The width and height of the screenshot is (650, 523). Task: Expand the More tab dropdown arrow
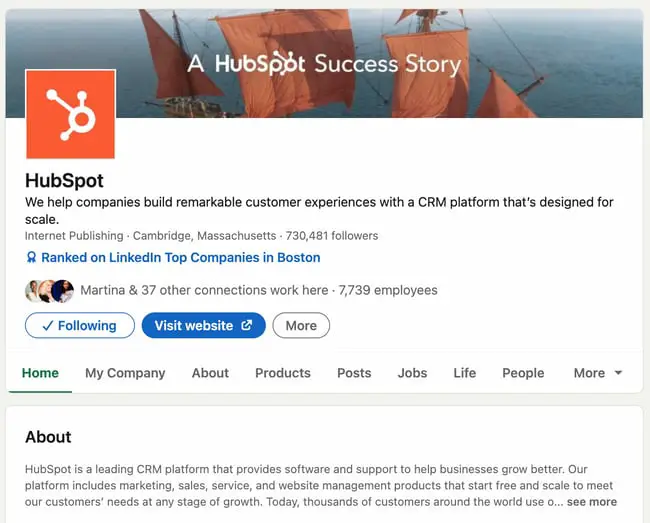pyautogui.click(x=618, y=373)
